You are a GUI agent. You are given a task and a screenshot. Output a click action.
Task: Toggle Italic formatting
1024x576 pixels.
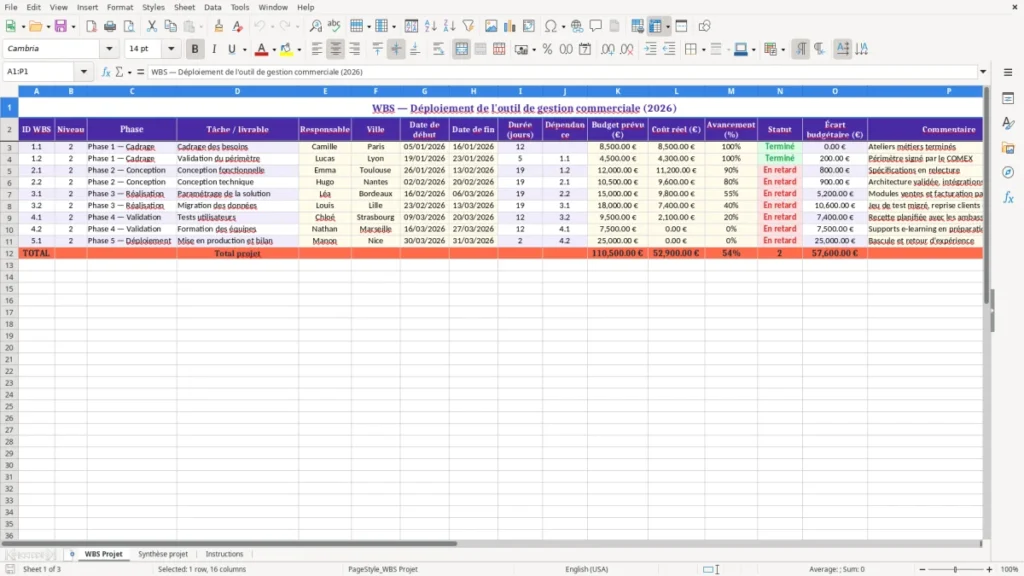214,49
